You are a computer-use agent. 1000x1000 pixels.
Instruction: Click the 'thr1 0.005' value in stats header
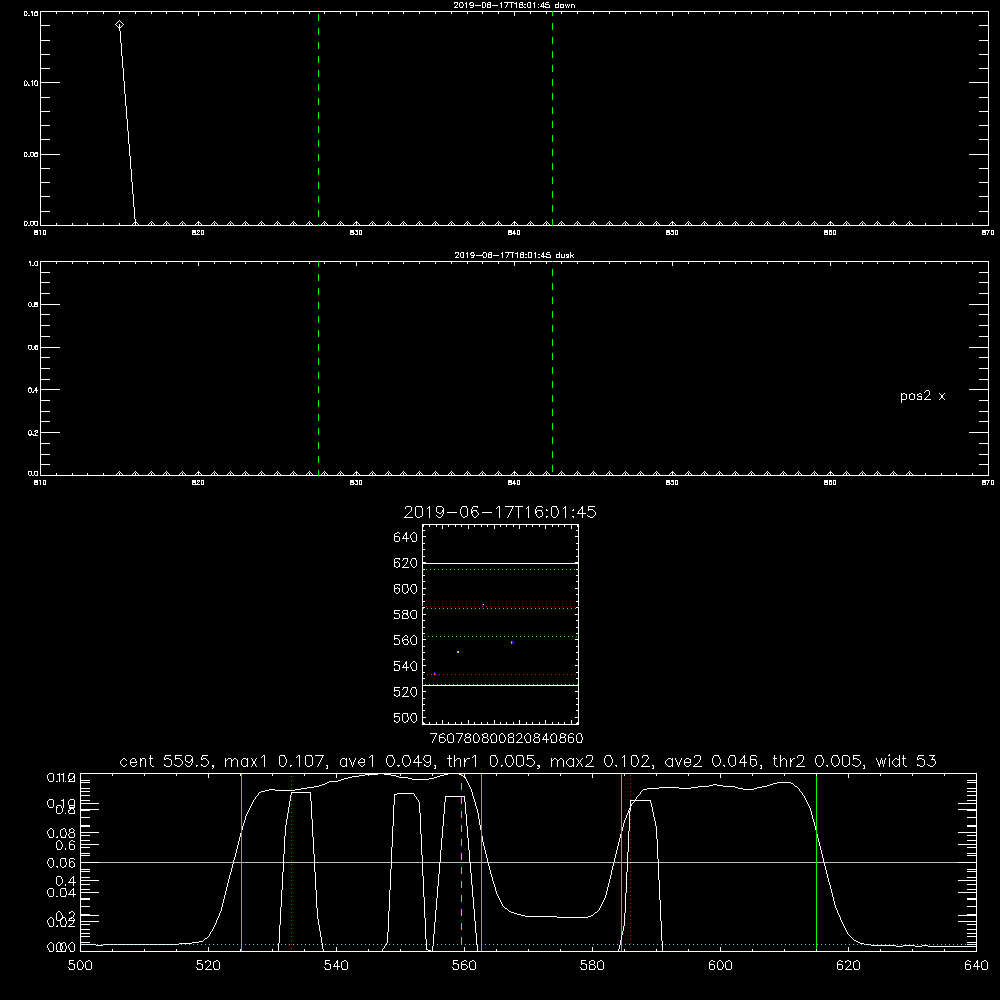pos(493,761)
